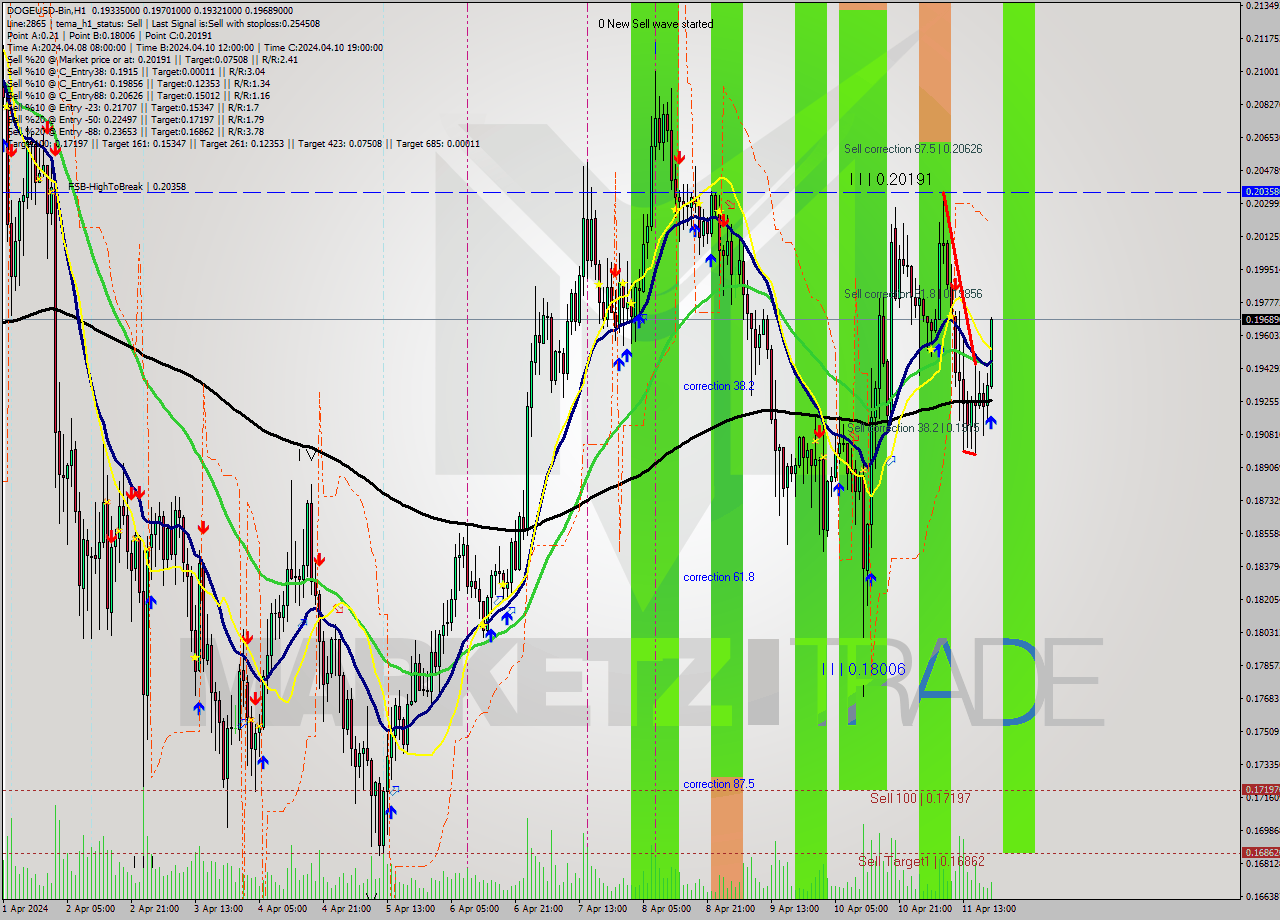Click the '8 Apr 05:00' time label

(x=666, y=908)
